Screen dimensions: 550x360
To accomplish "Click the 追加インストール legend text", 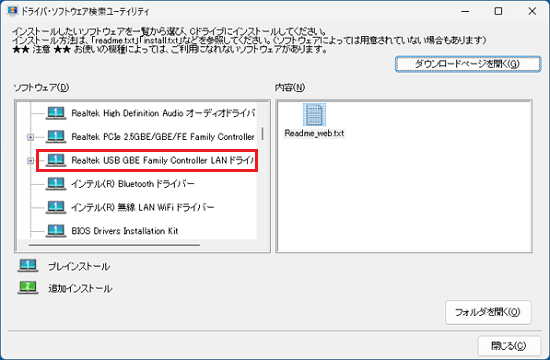I will (x=80, y=288).
